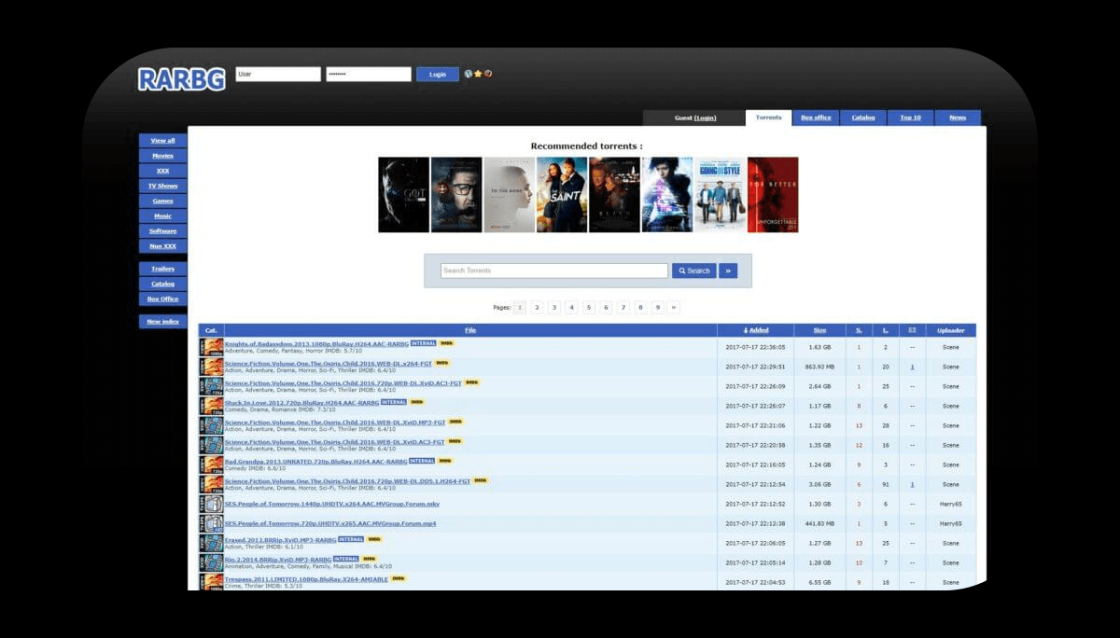Open category icon for Rio.2.2014 row
This screenshot has height=638, width=1120.
click(x=211, y=563)
